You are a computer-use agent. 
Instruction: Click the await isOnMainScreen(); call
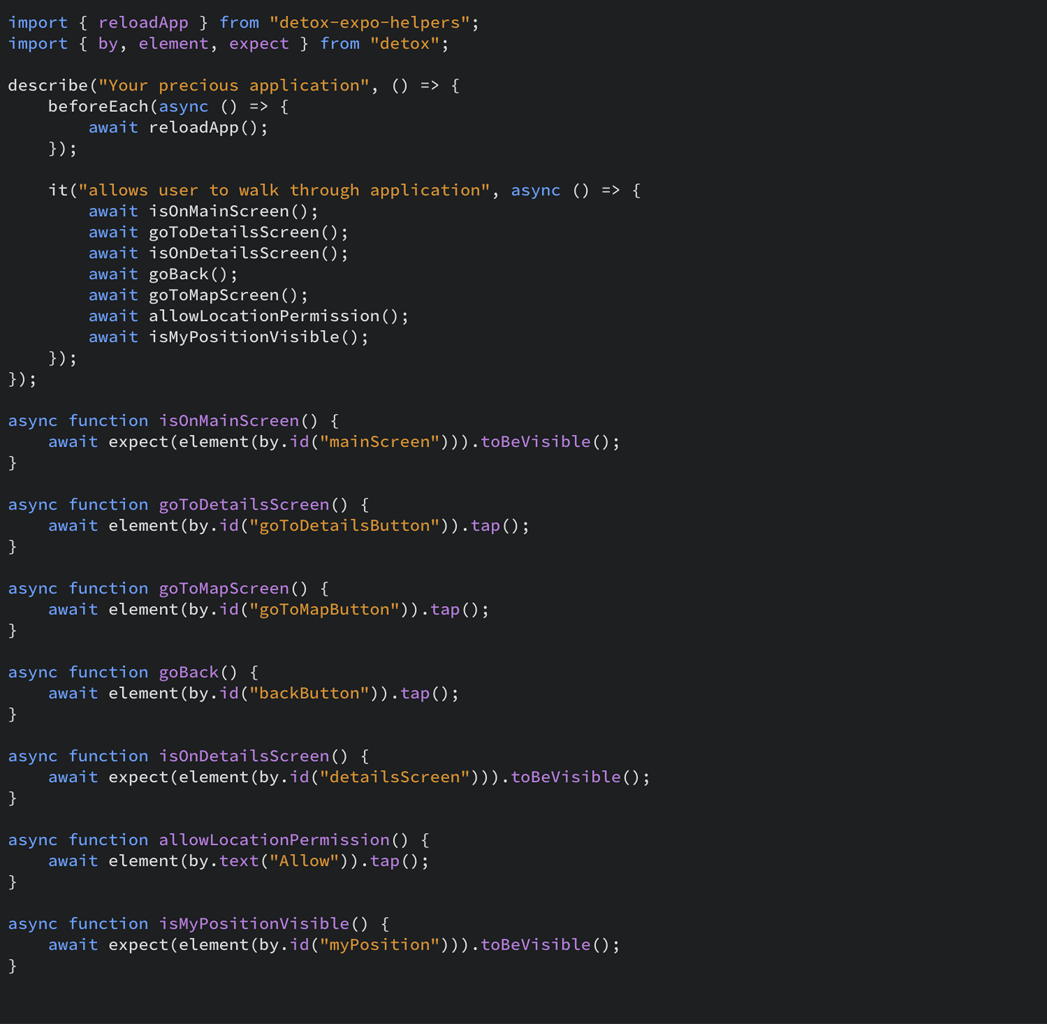pos(204,211)
